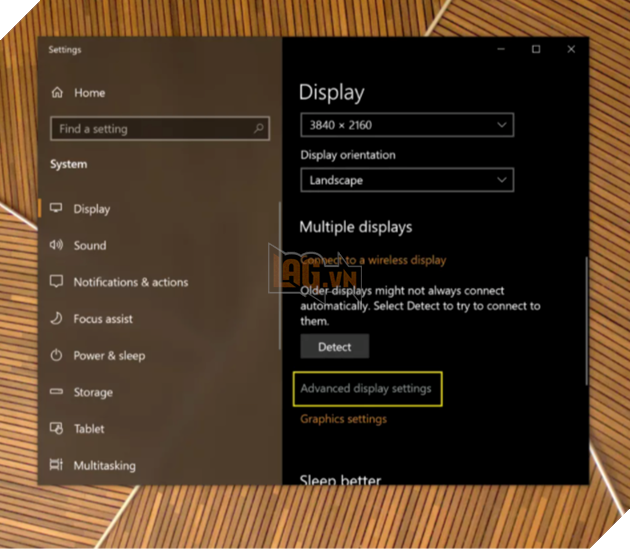Click the Notifications & actions icon
The width and height of the screenshot is (630, 549).
[57, 283]
